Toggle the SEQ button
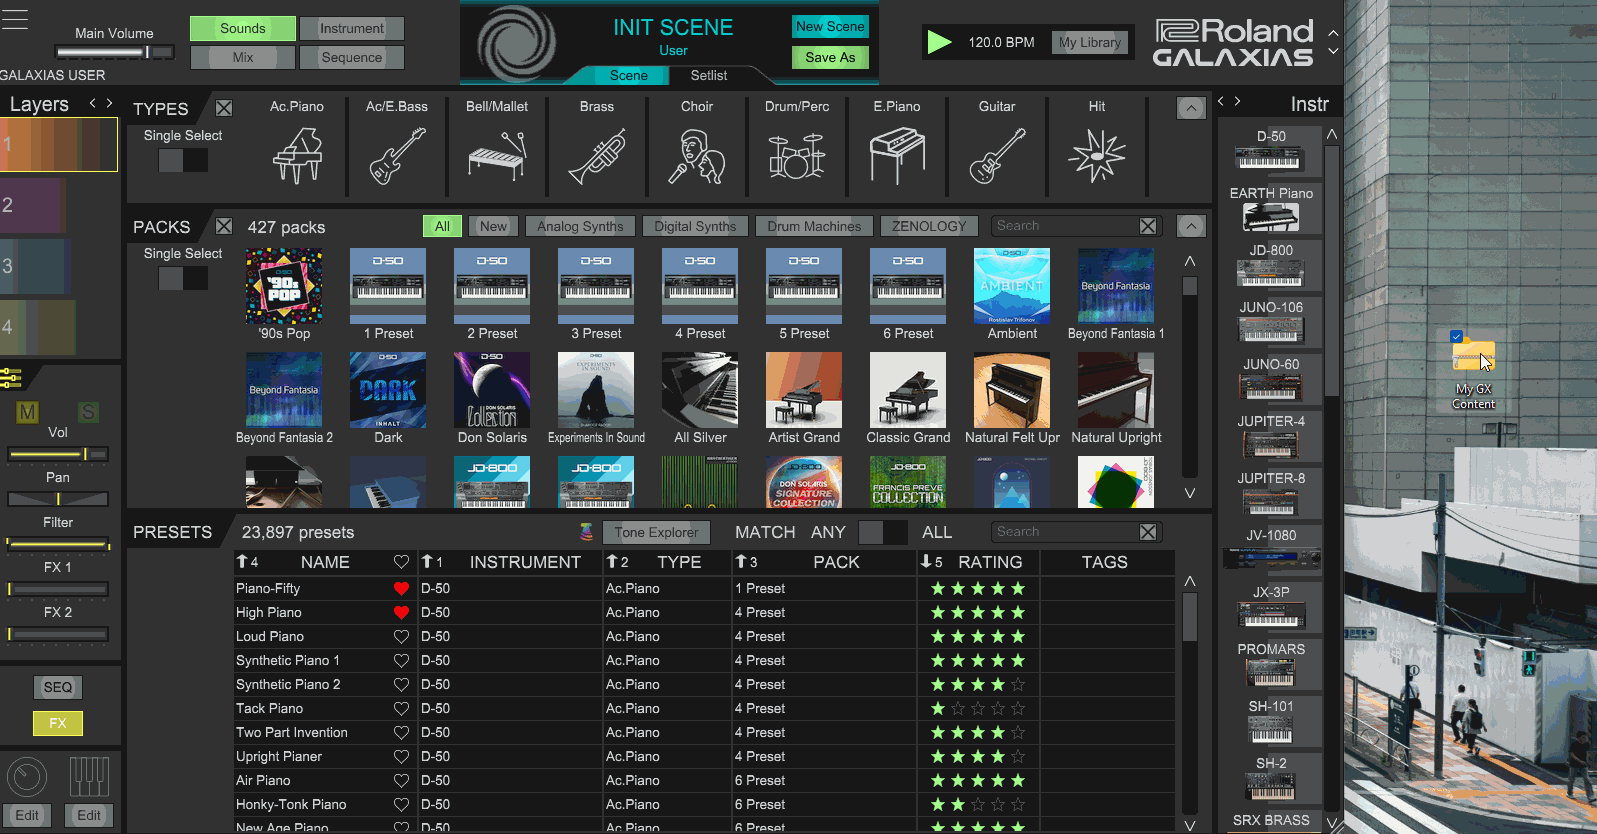 point(58,687)
